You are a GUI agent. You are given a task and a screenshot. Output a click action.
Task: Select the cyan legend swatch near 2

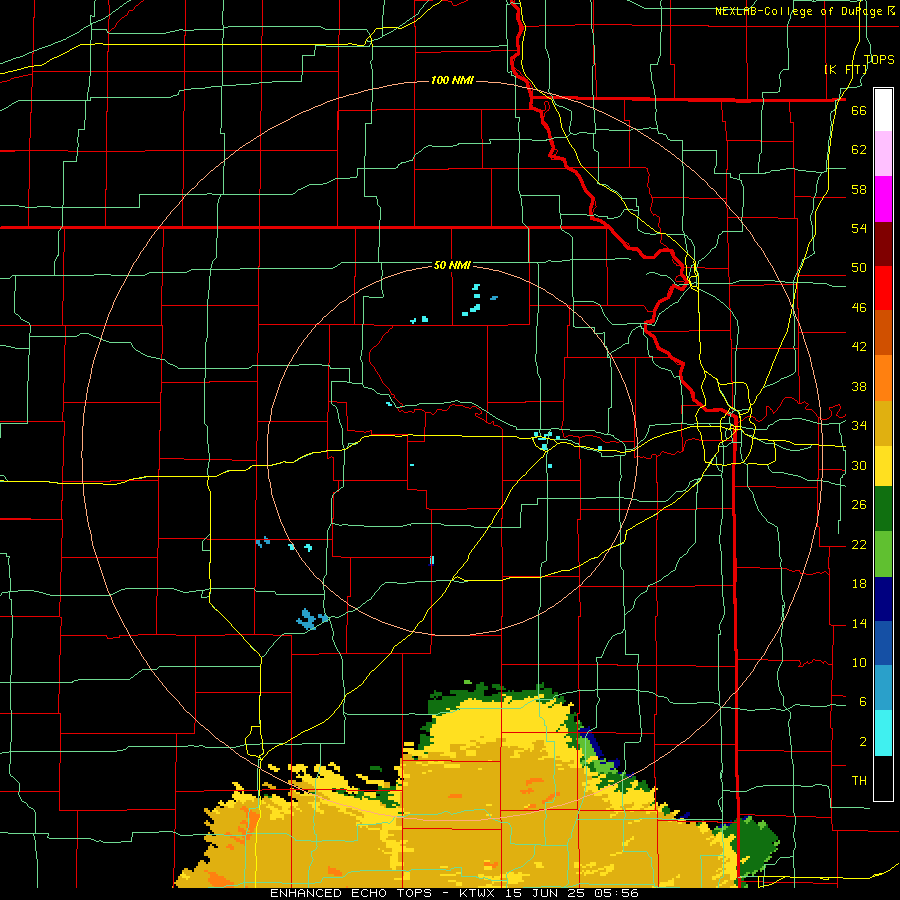point(883,733)
